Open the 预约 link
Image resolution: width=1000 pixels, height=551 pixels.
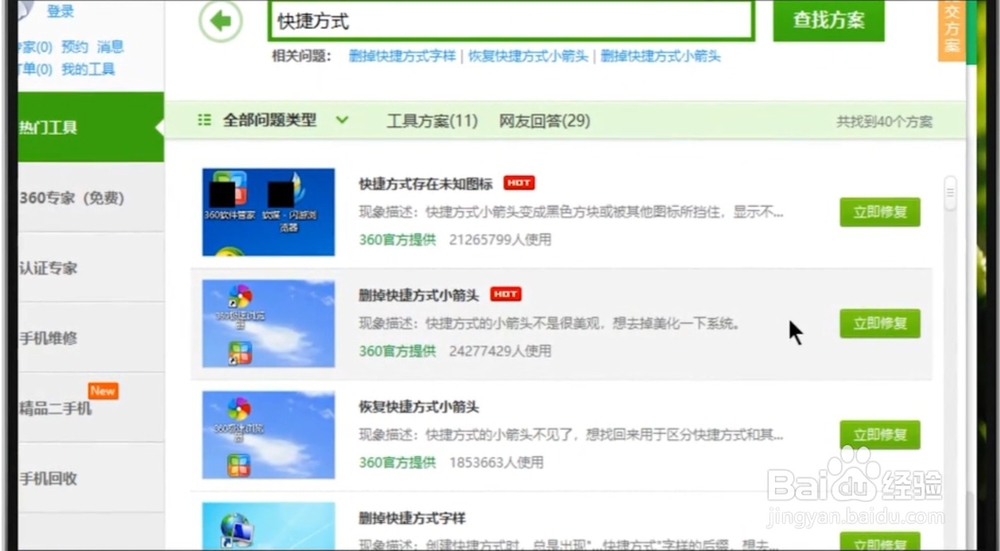pos(75,47)
